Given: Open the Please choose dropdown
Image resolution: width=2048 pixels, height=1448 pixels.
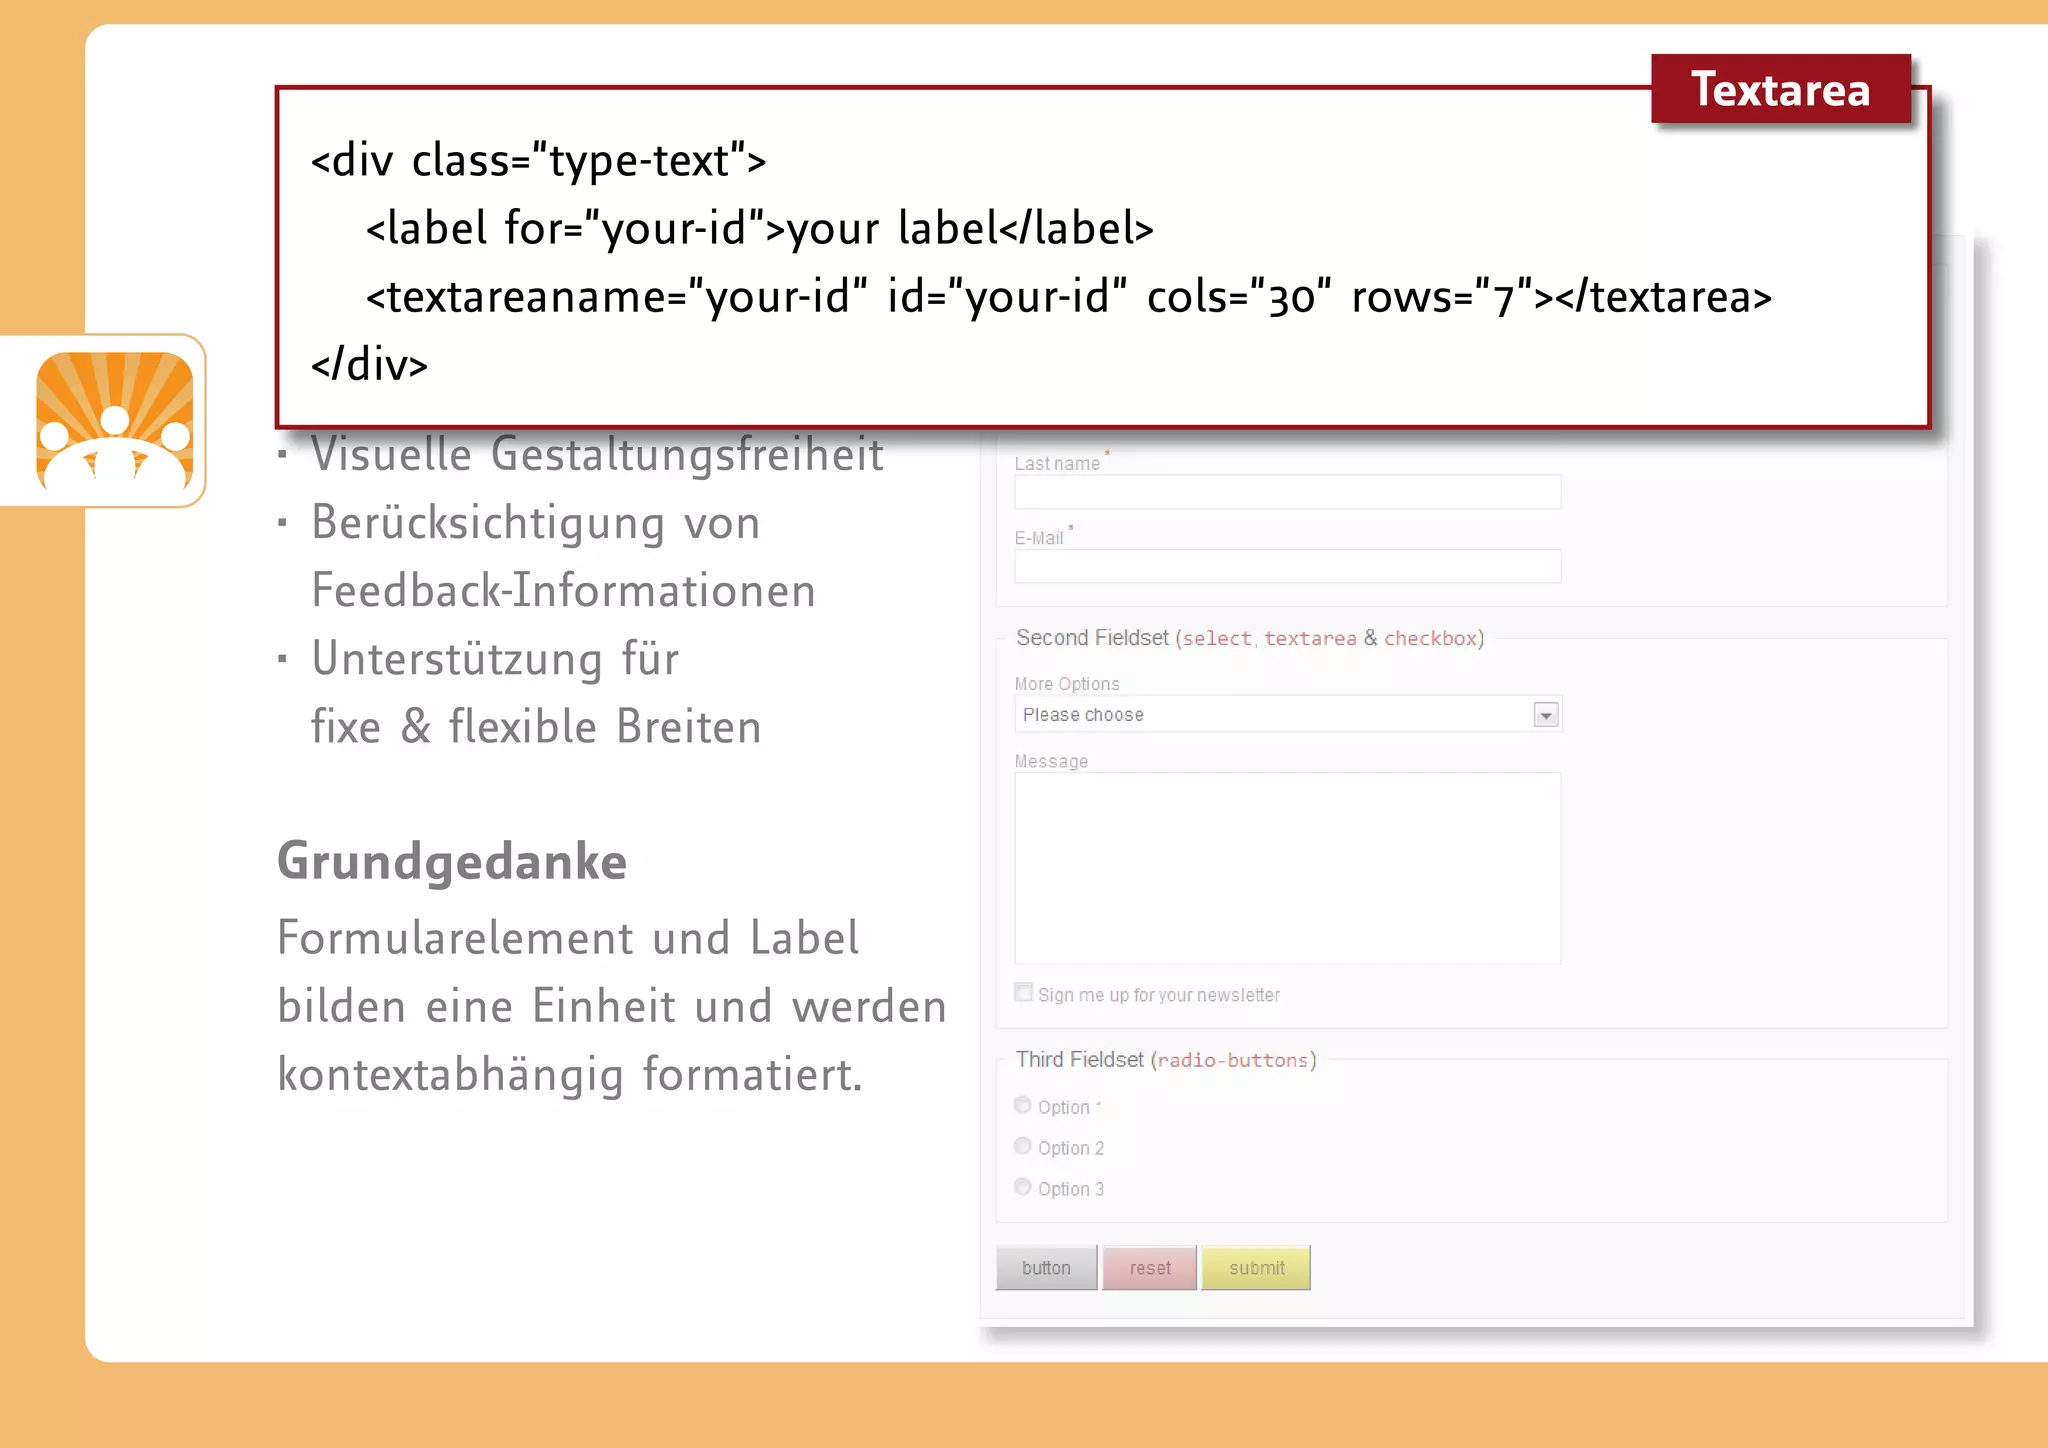Looking at the screenshot, I should pyautogui.click(x=1287, y=714).
